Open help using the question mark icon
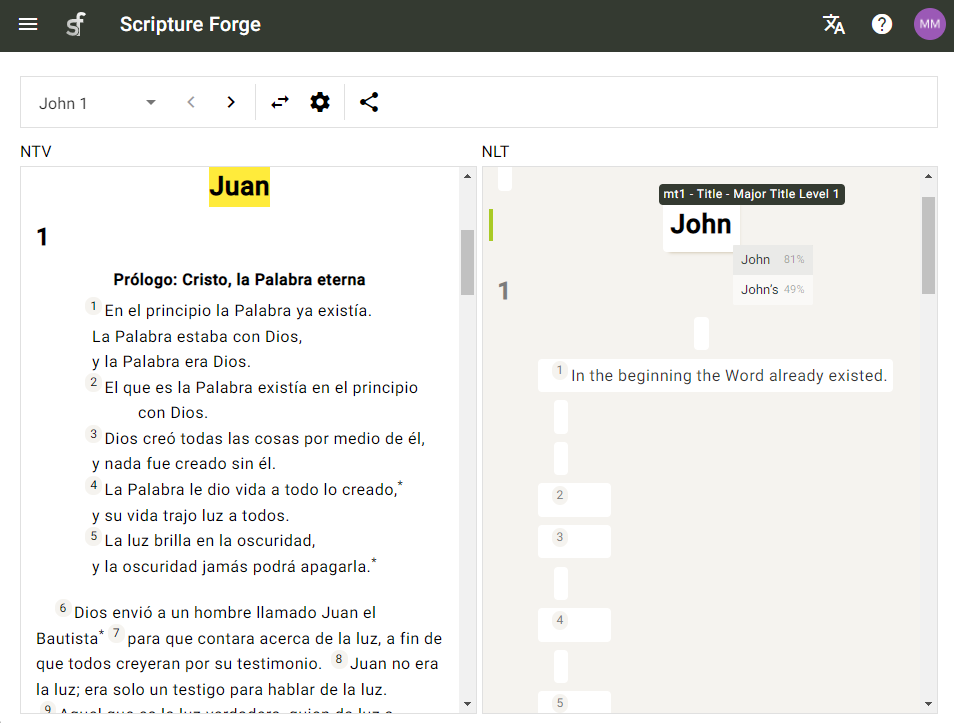 click(x=881, y=24)
